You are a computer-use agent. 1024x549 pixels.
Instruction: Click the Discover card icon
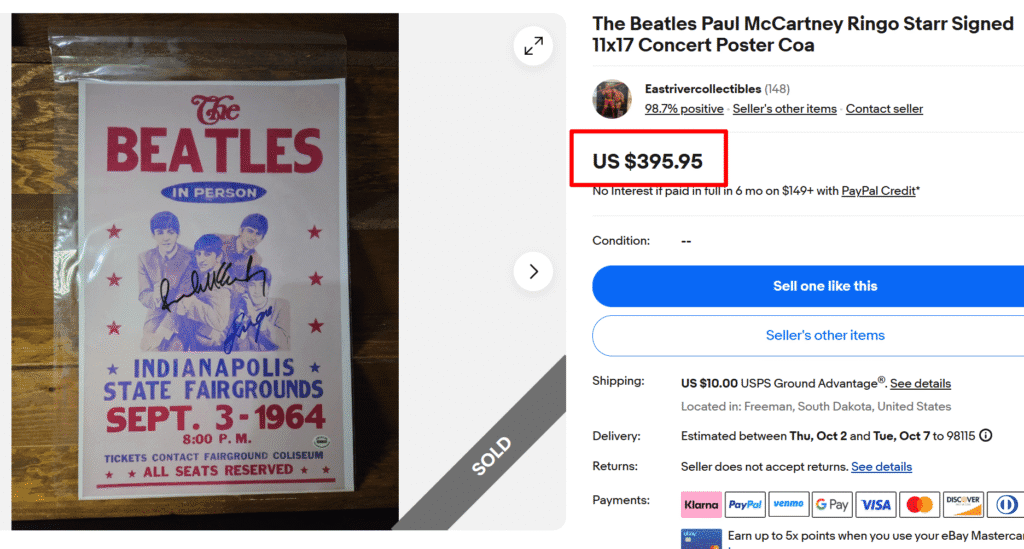[x=963, y=505]
